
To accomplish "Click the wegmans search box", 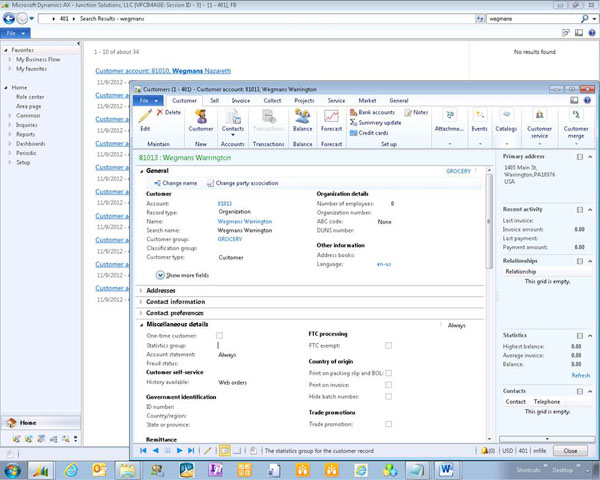I will point(533,18).
